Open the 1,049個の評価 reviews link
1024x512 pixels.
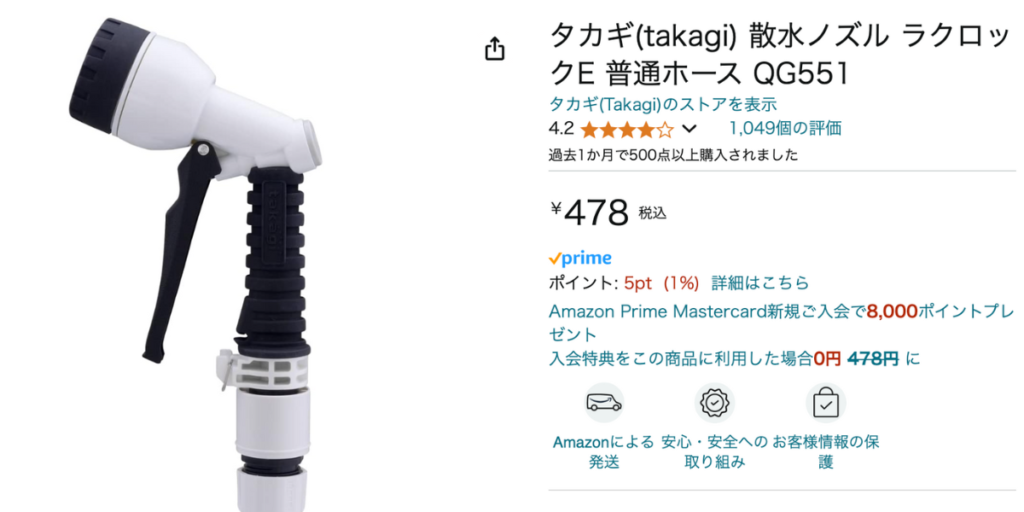click(x=785, y=128)
